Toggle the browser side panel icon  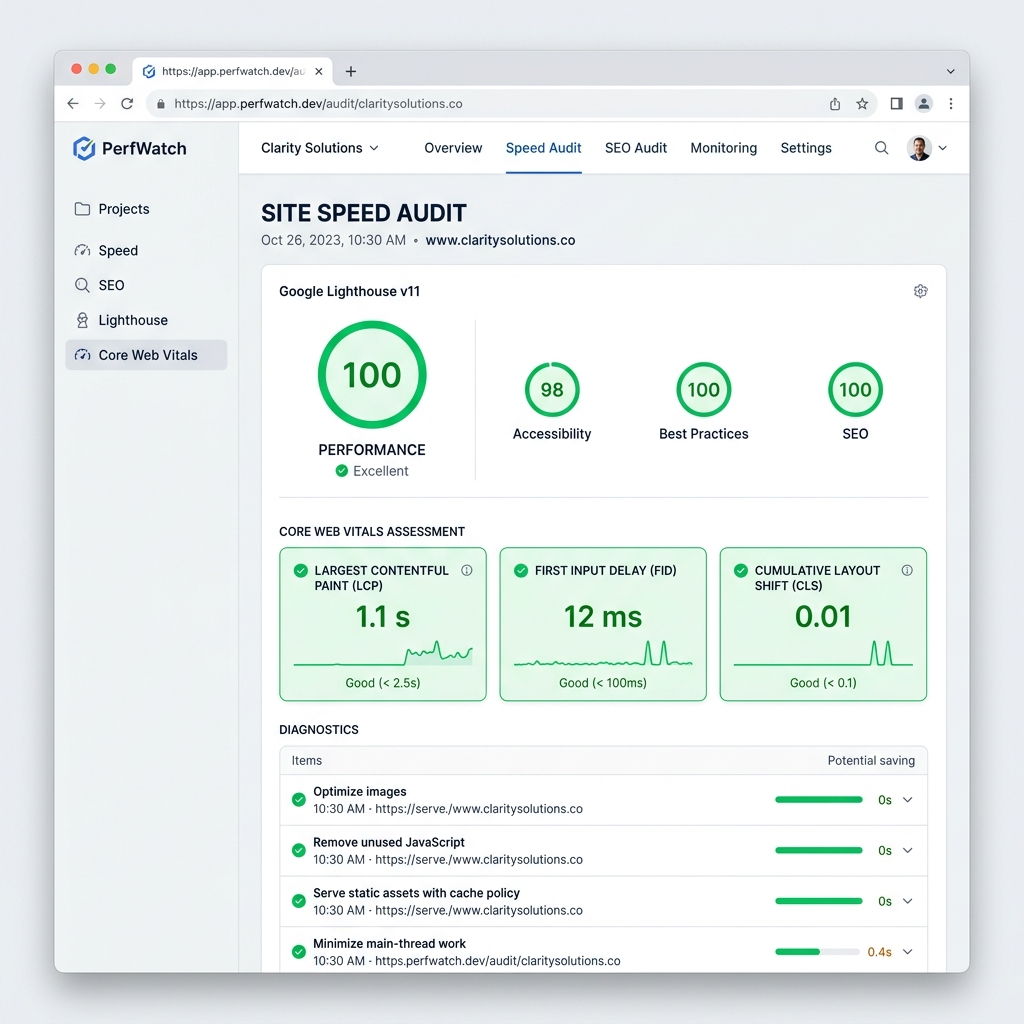pyautogui.click(x=897, y=104)
